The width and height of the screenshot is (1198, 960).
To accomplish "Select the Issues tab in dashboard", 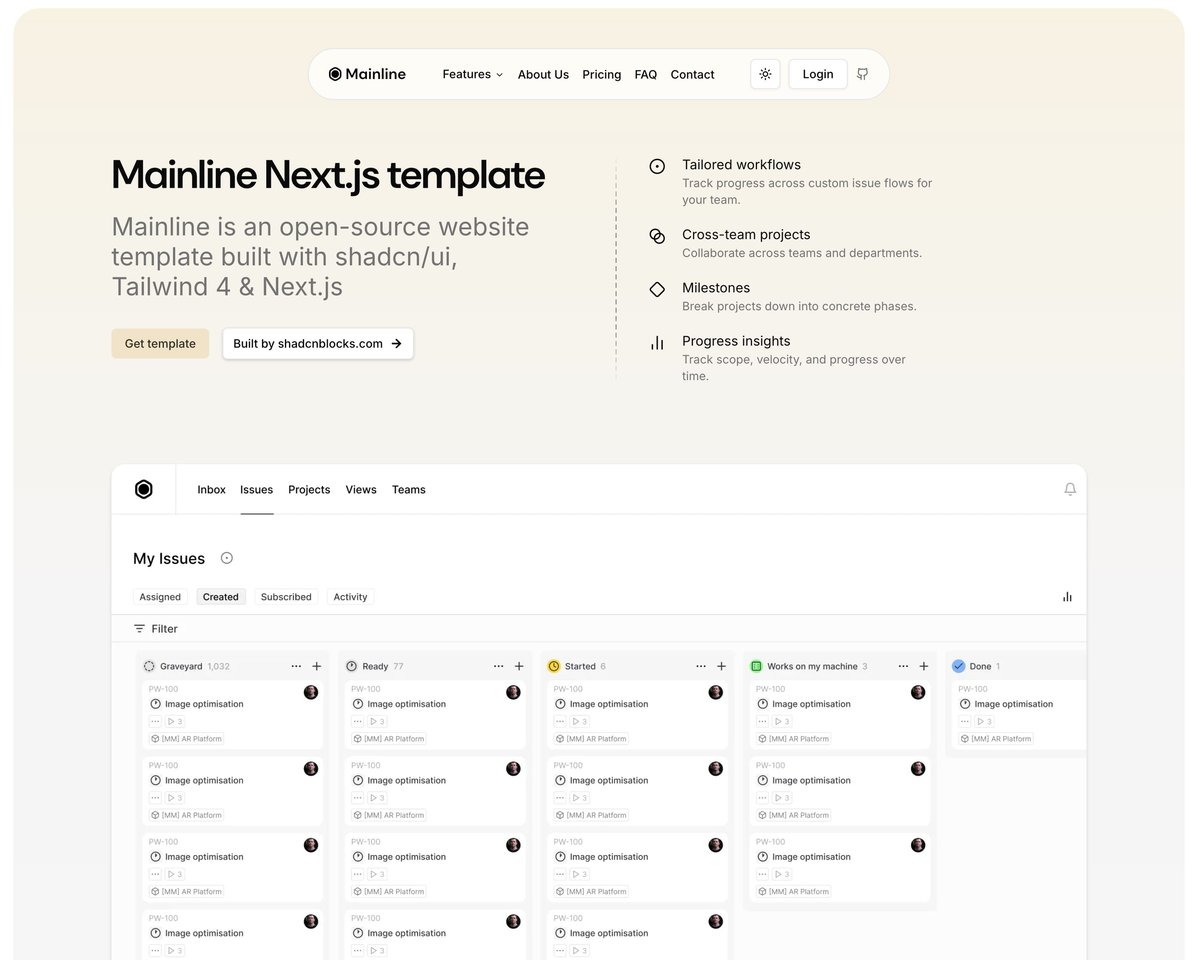I will (x=257, y=489).
